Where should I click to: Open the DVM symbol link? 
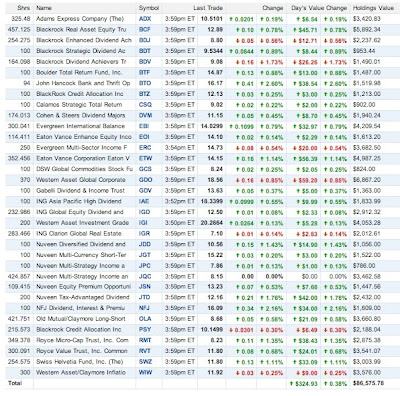click(145, 115)
